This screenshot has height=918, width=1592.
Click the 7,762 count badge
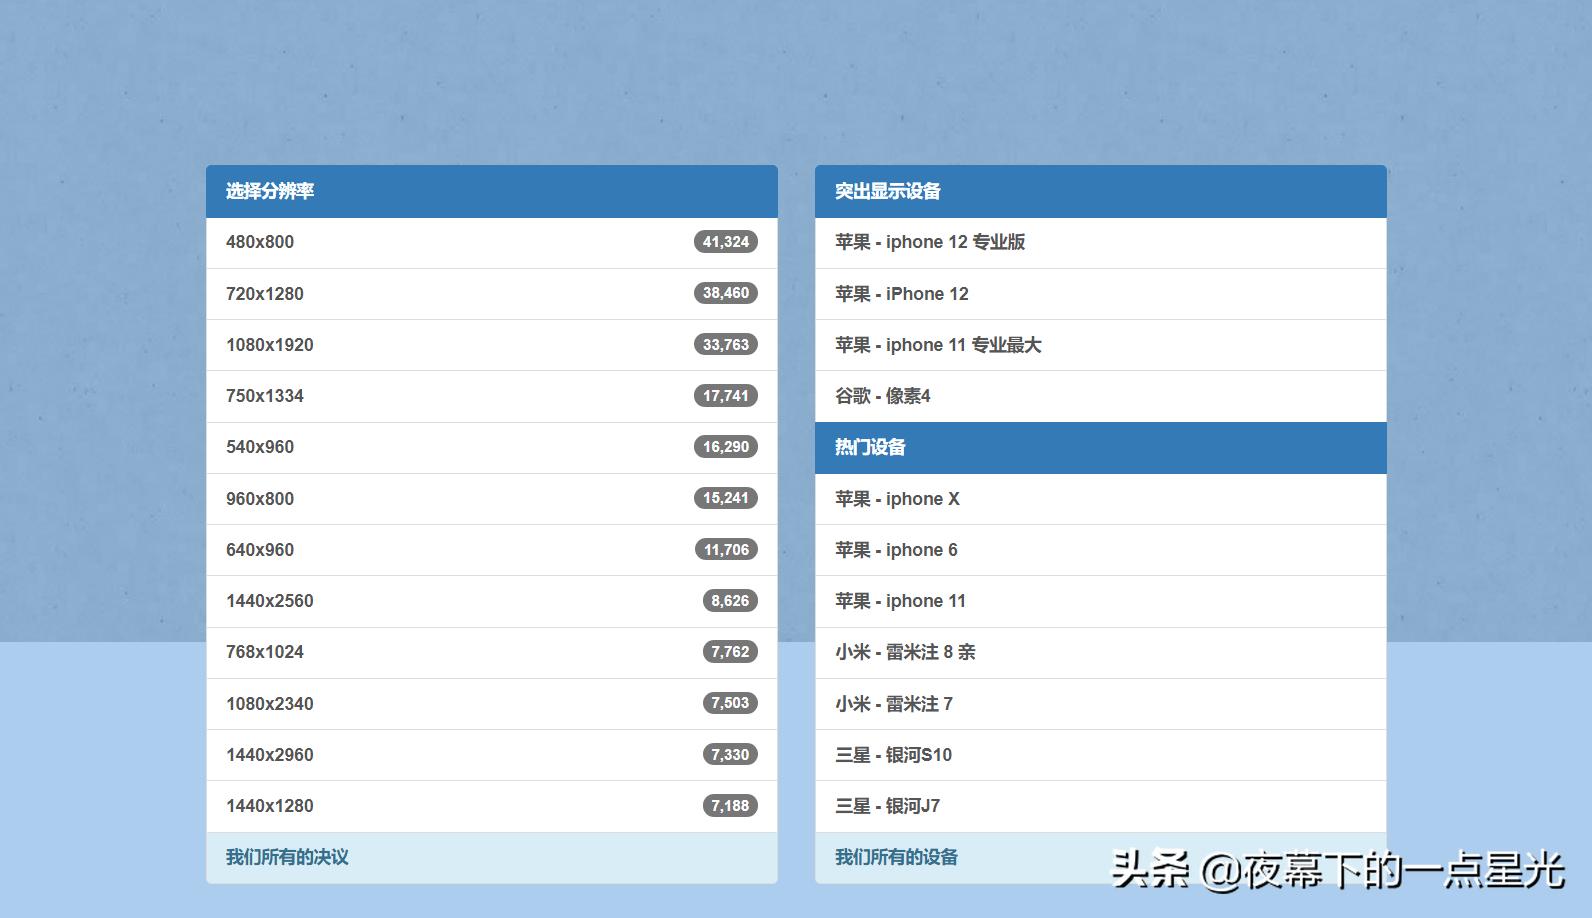[x=730, y=652]
